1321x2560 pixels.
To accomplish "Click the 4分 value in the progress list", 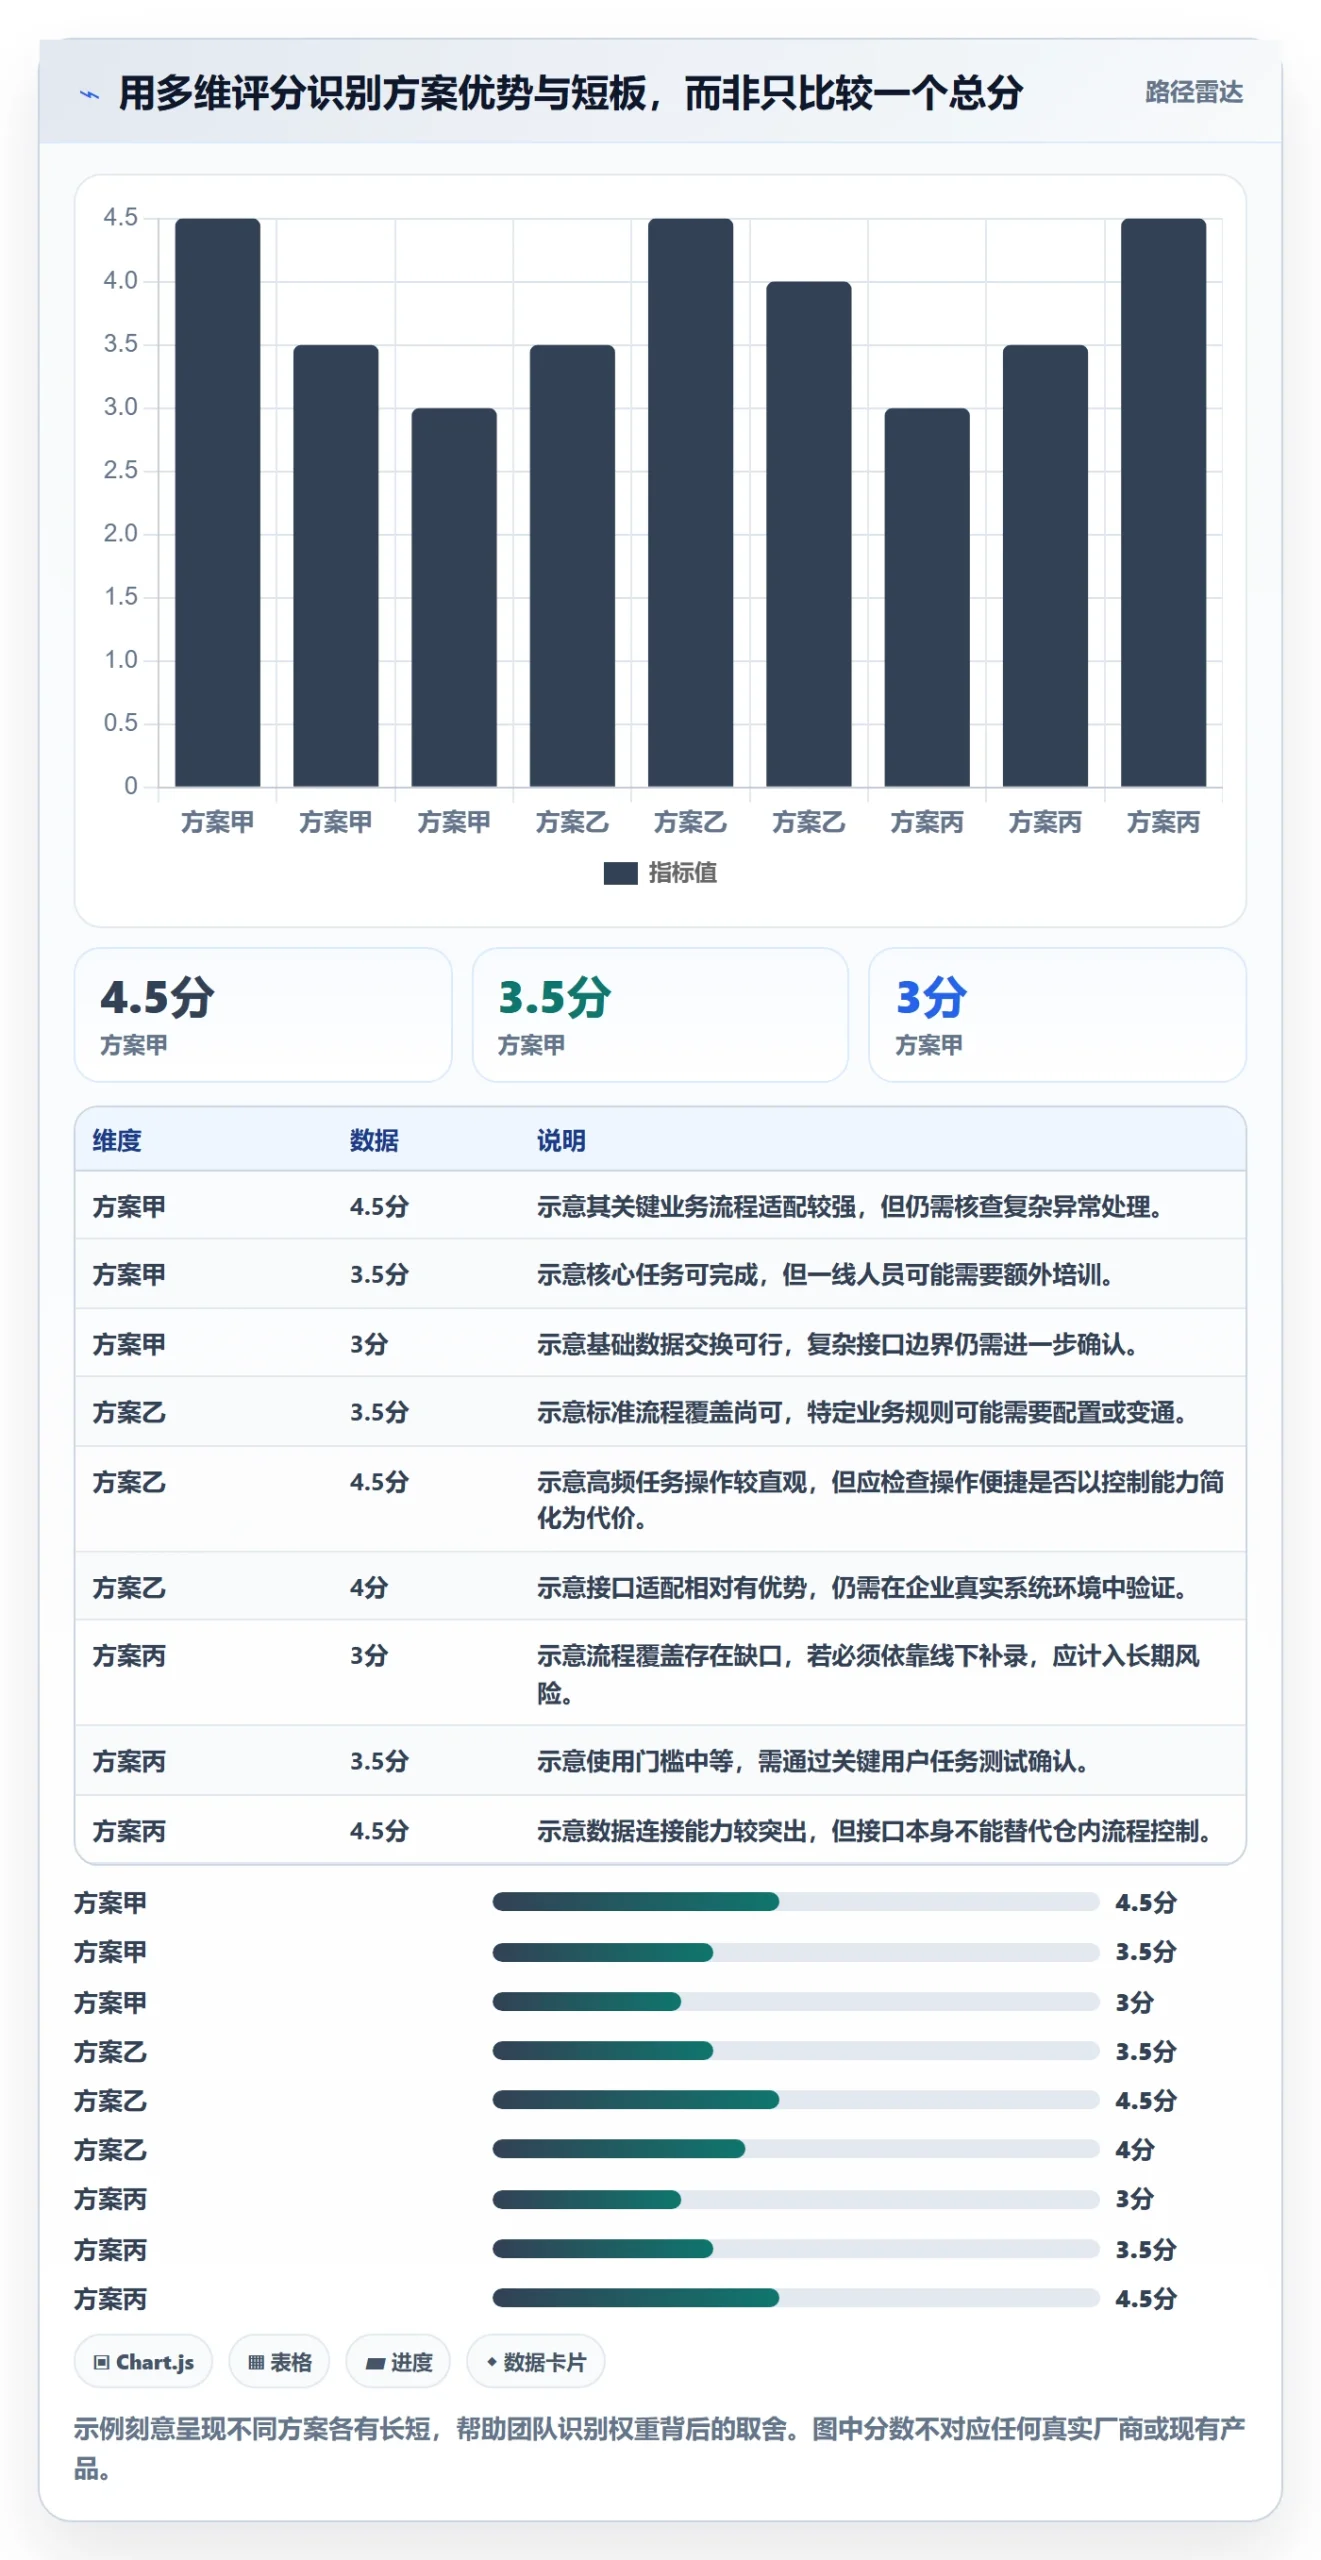I will click(x=1135, y=2149).
